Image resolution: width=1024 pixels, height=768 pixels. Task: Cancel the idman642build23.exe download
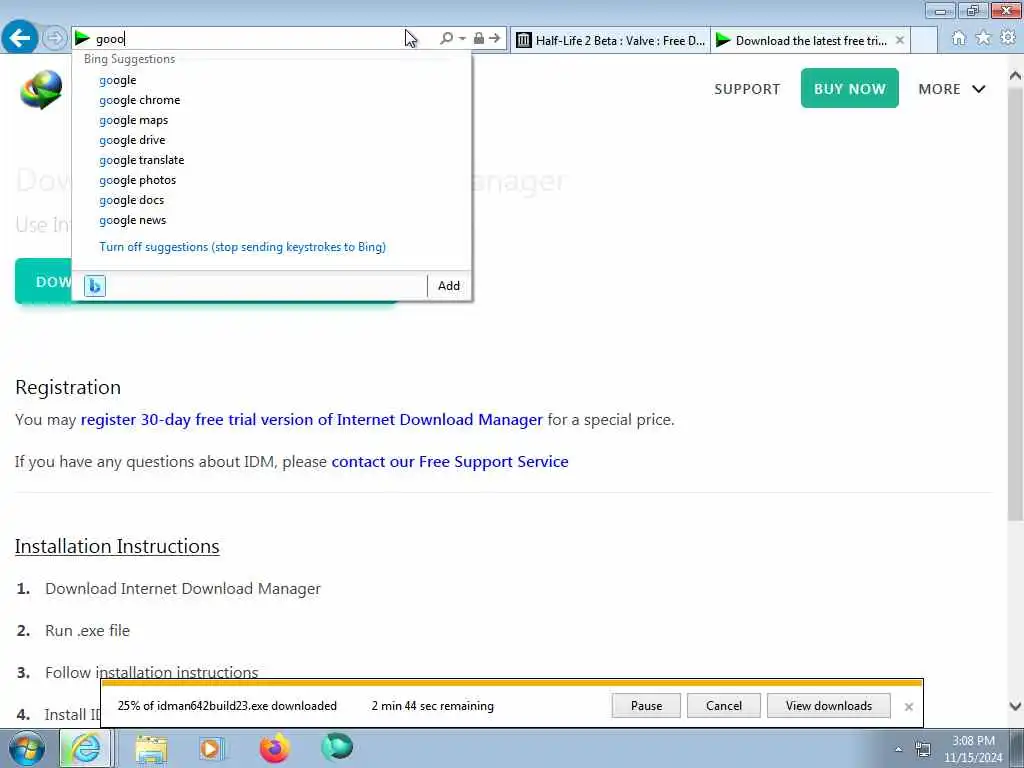724,706
